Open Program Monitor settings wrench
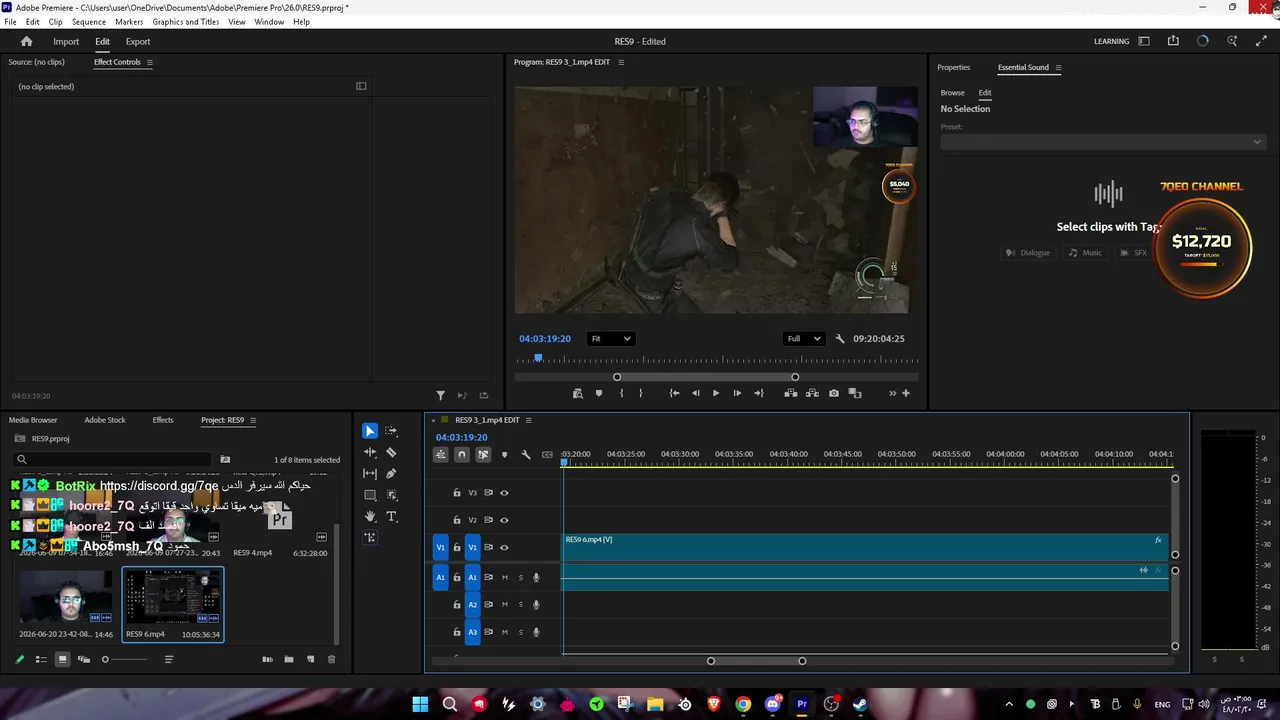 (x=840, y=339)
